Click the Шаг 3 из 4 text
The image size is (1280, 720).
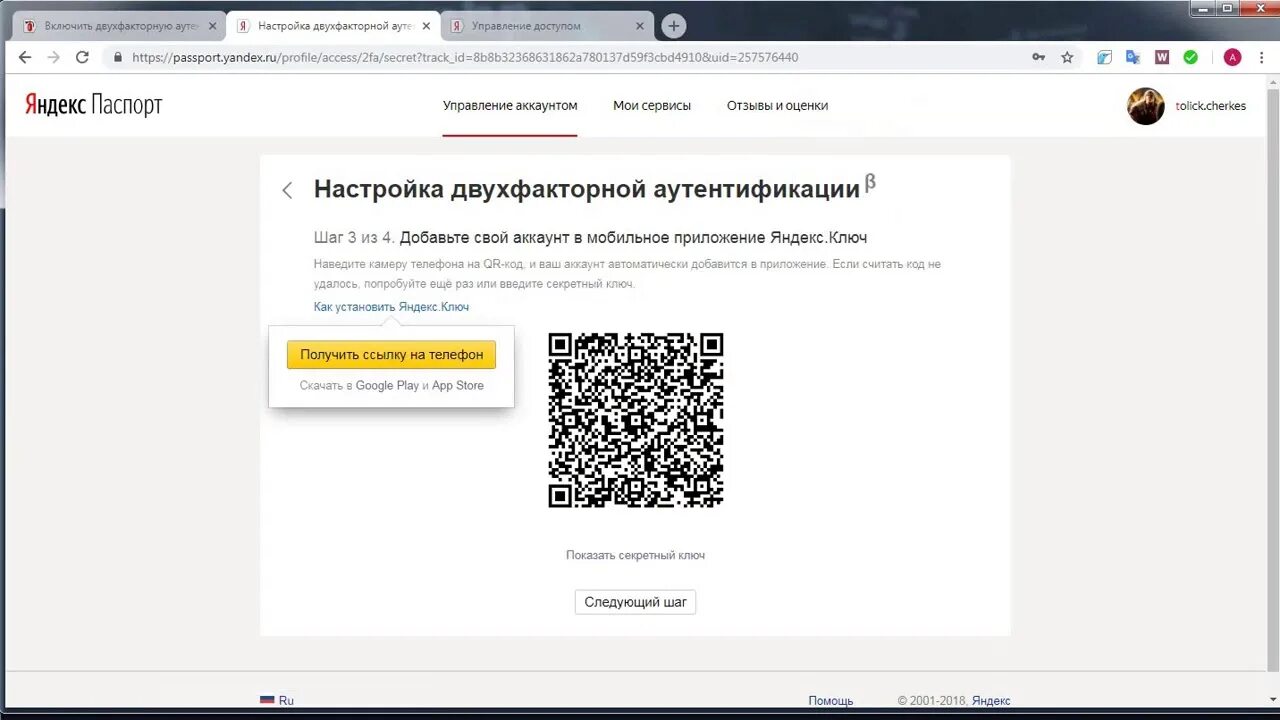tap(355, 238)
